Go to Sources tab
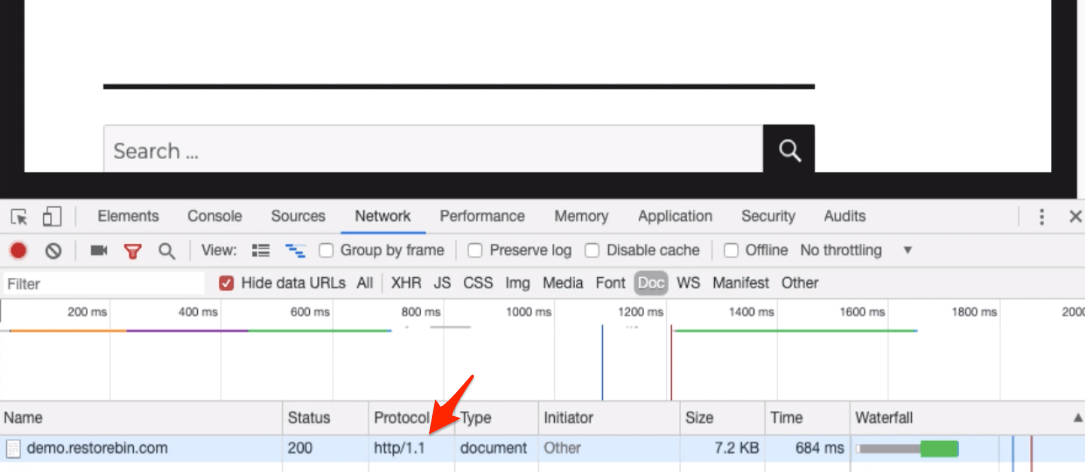The image size is (1085, 472). tap(298, 217)
